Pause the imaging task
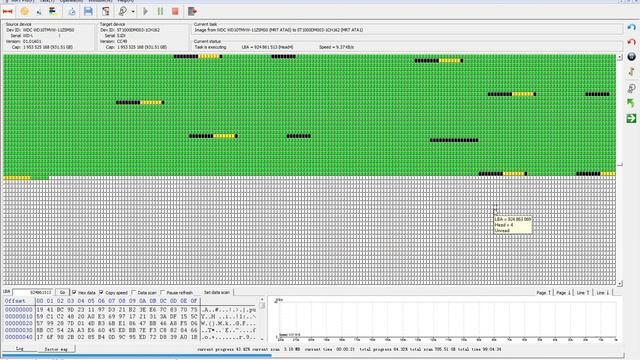This screenshot has height=360, width=640. tap(160, 11)
